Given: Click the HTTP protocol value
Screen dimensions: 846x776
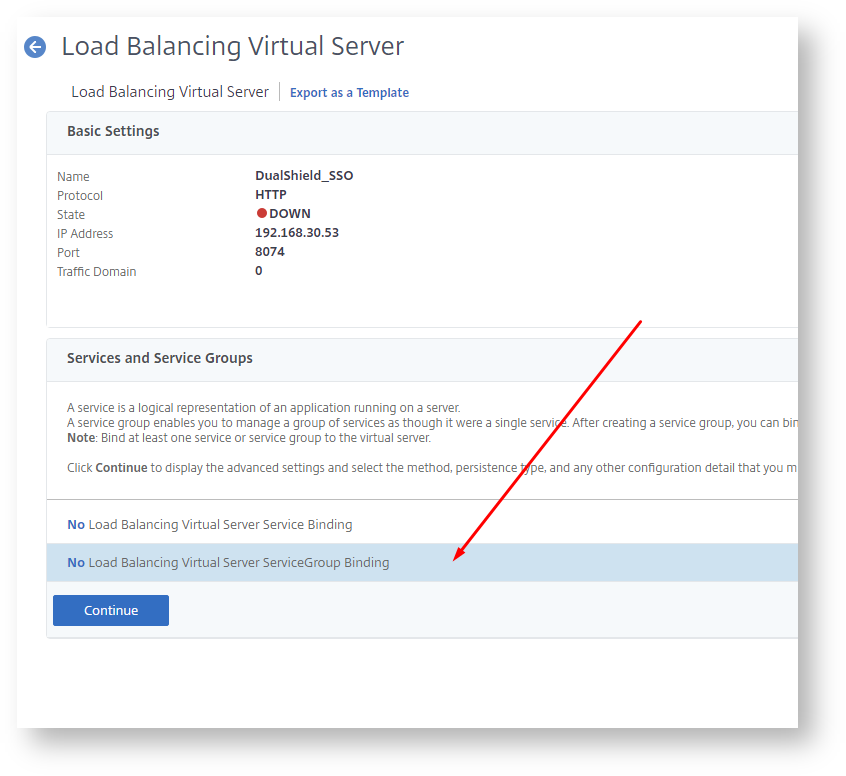Looking at the screenshot, I should pos(271,195).
